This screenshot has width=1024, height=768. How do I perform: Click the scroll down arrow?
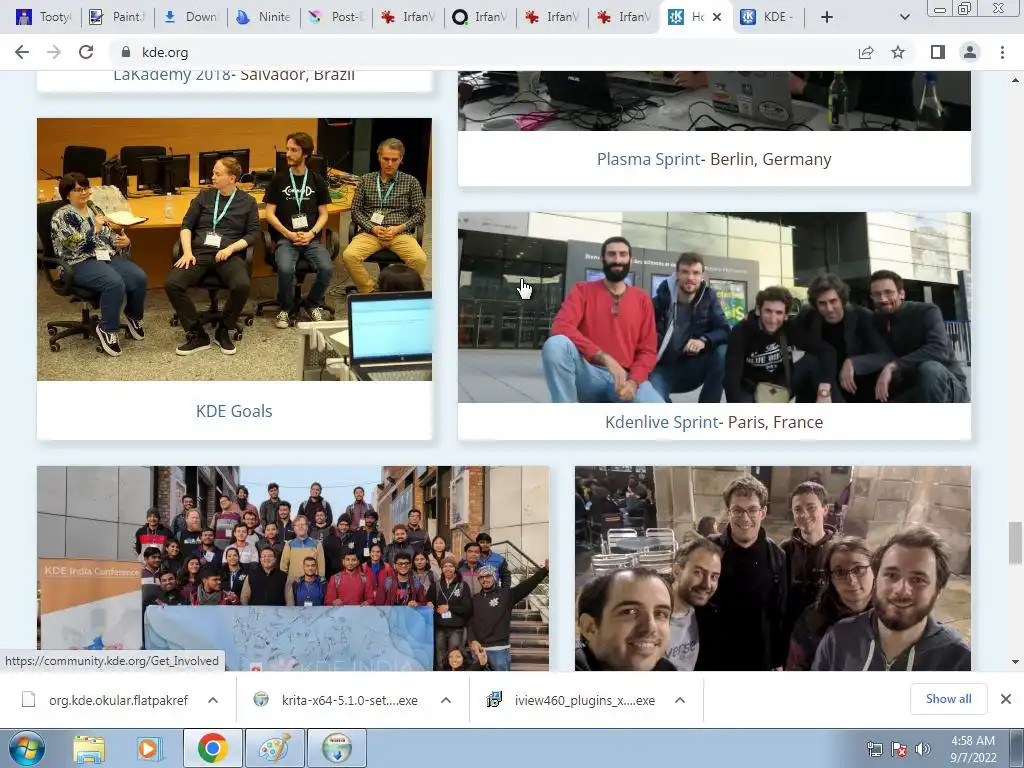(x=1015, y=662)
